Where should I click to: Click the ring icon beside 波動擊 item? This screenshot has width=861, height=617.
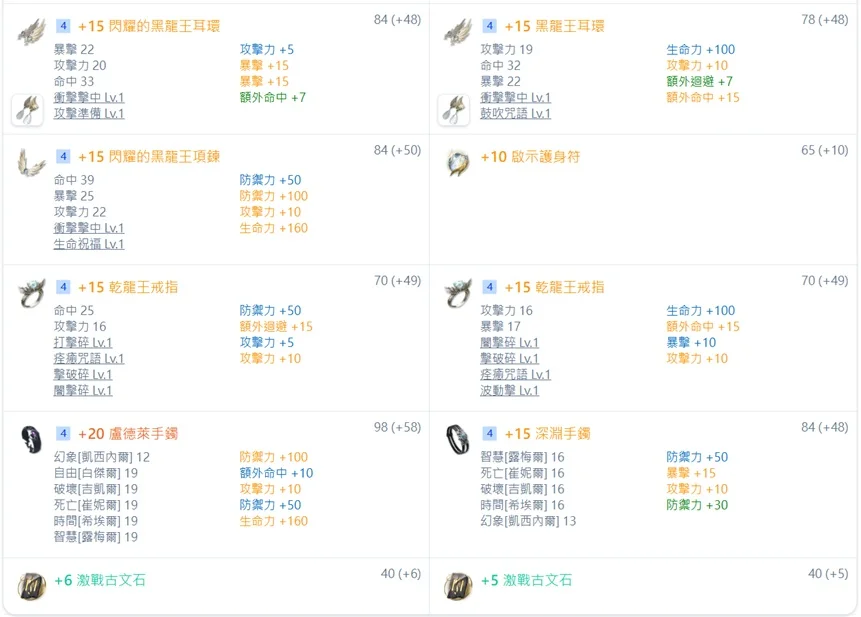[458, 293]
